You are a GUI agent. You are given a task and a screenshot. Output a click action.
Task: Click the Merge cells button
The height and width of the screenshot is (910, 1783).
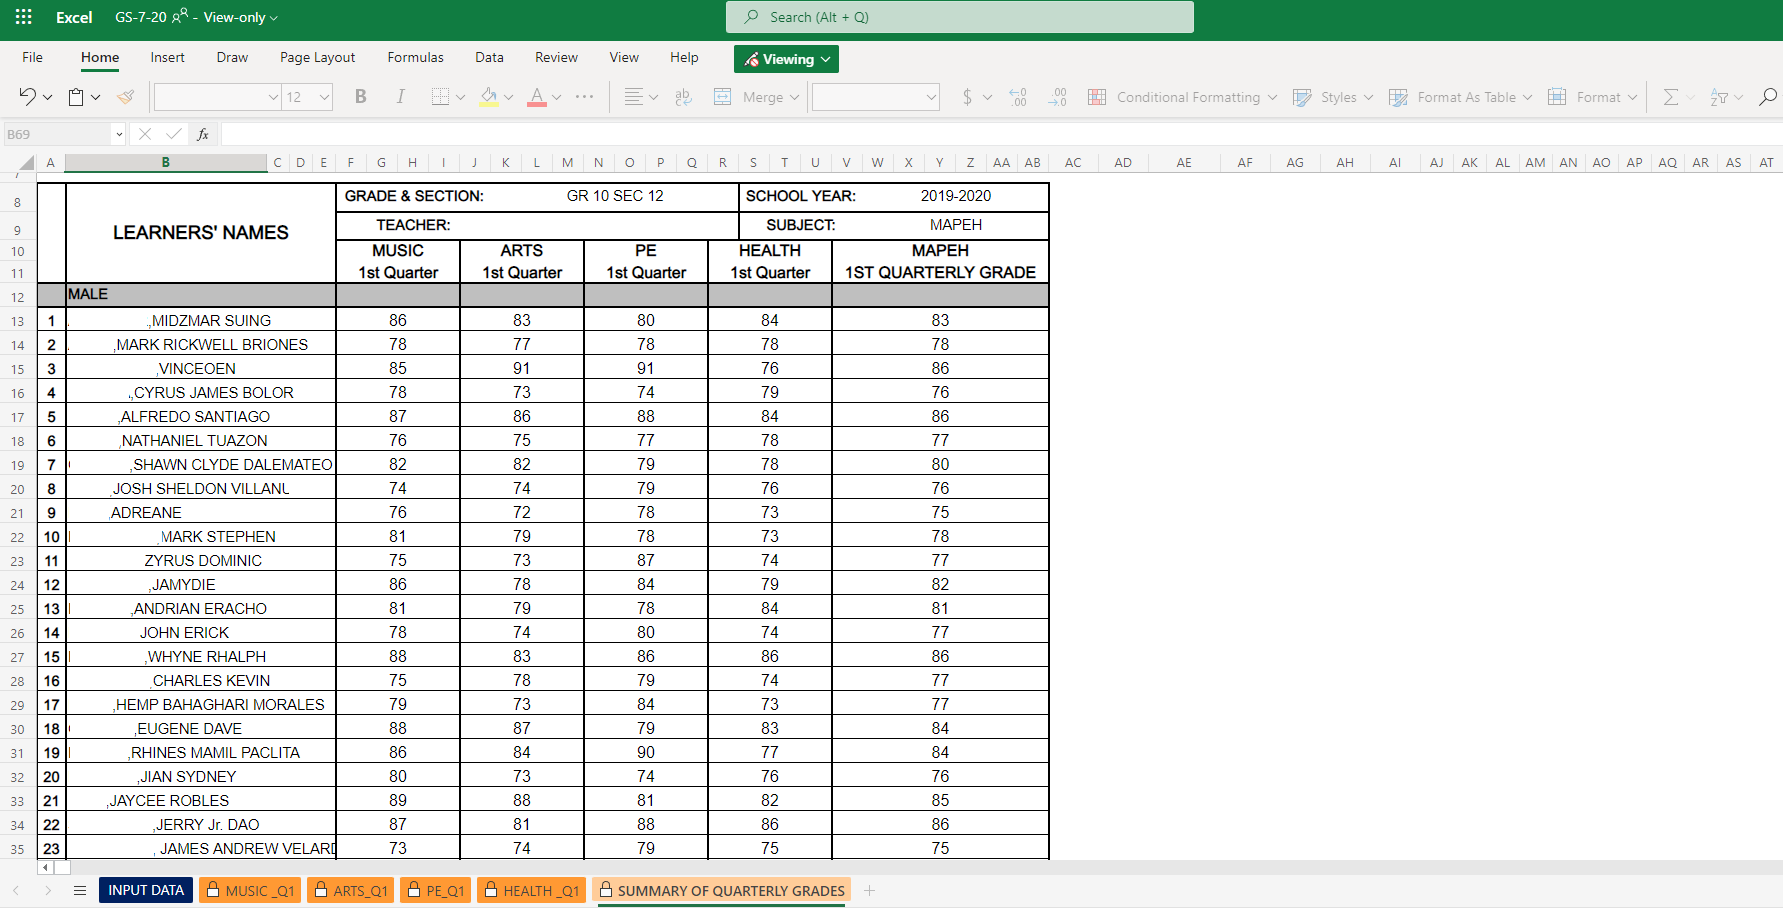[x=757, y=97]
